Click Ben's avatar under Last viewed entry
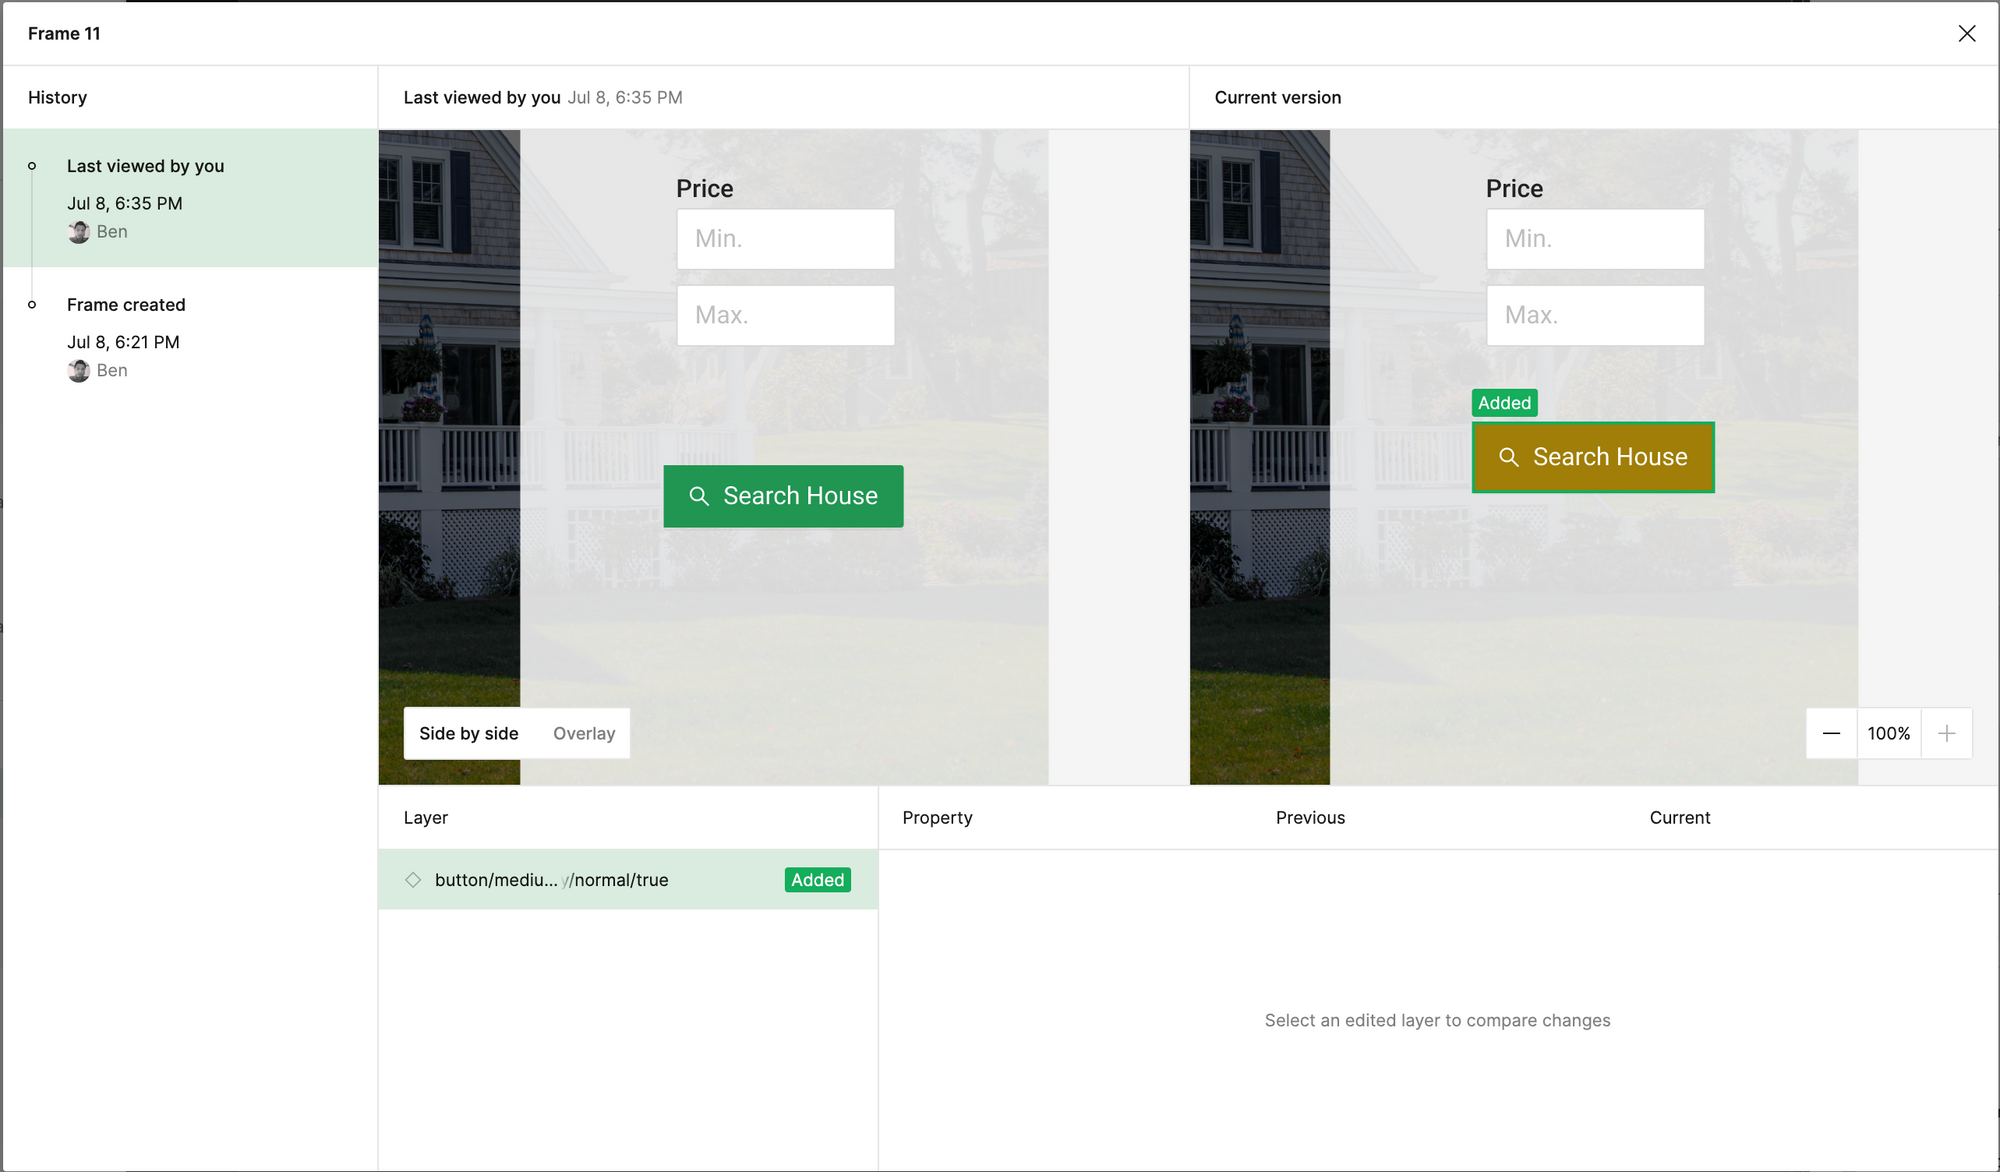This screenshot has width=2000, height=1172. pyautogui.click(x=79, y=232)
